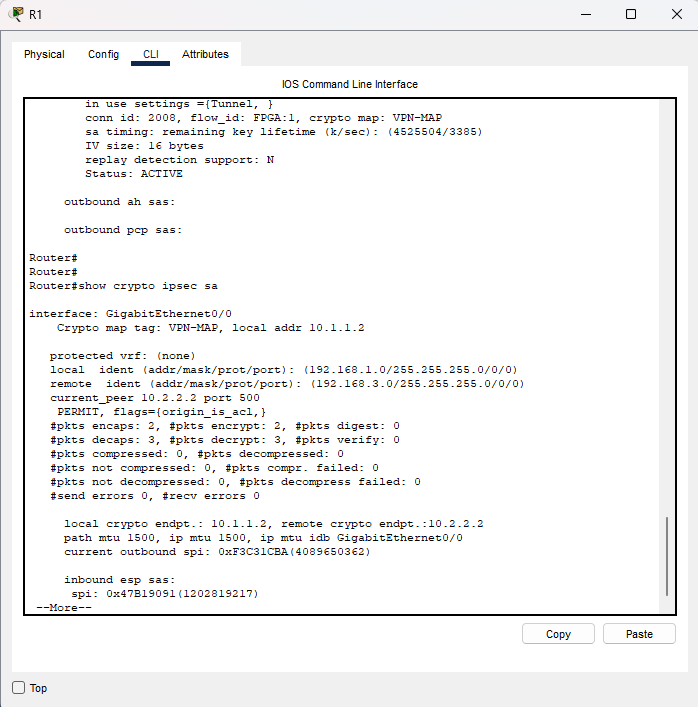
Task: Click the Paste button
Action: click(639, 634)
